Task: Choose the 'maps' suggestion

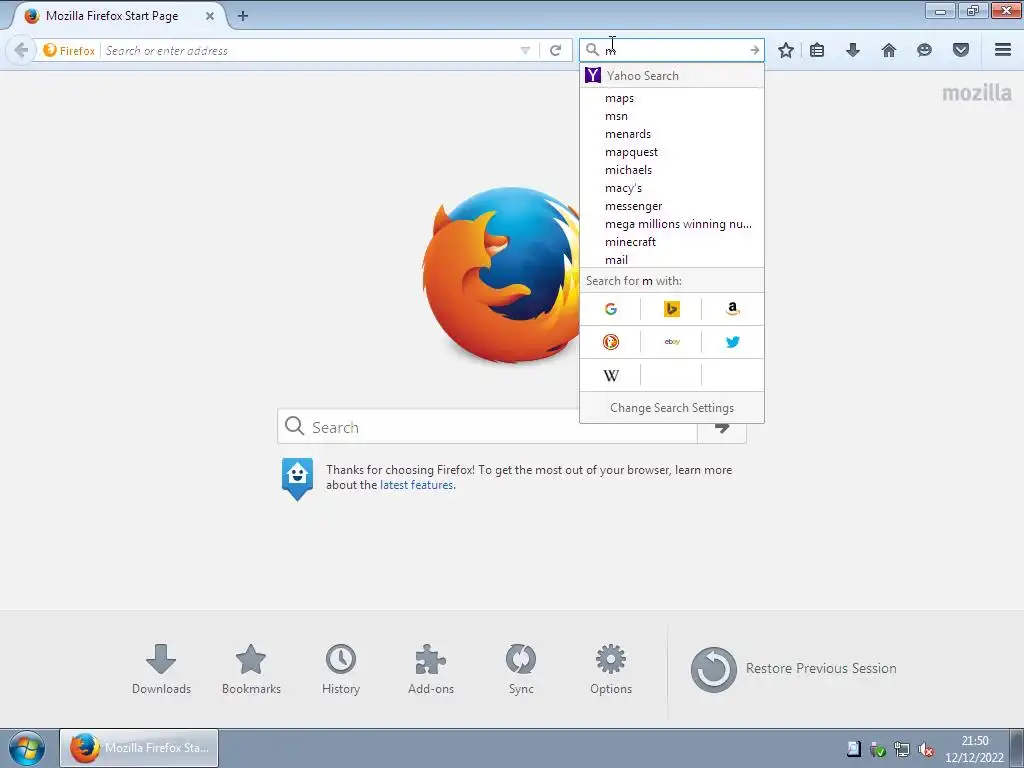Action: point(671,98)
